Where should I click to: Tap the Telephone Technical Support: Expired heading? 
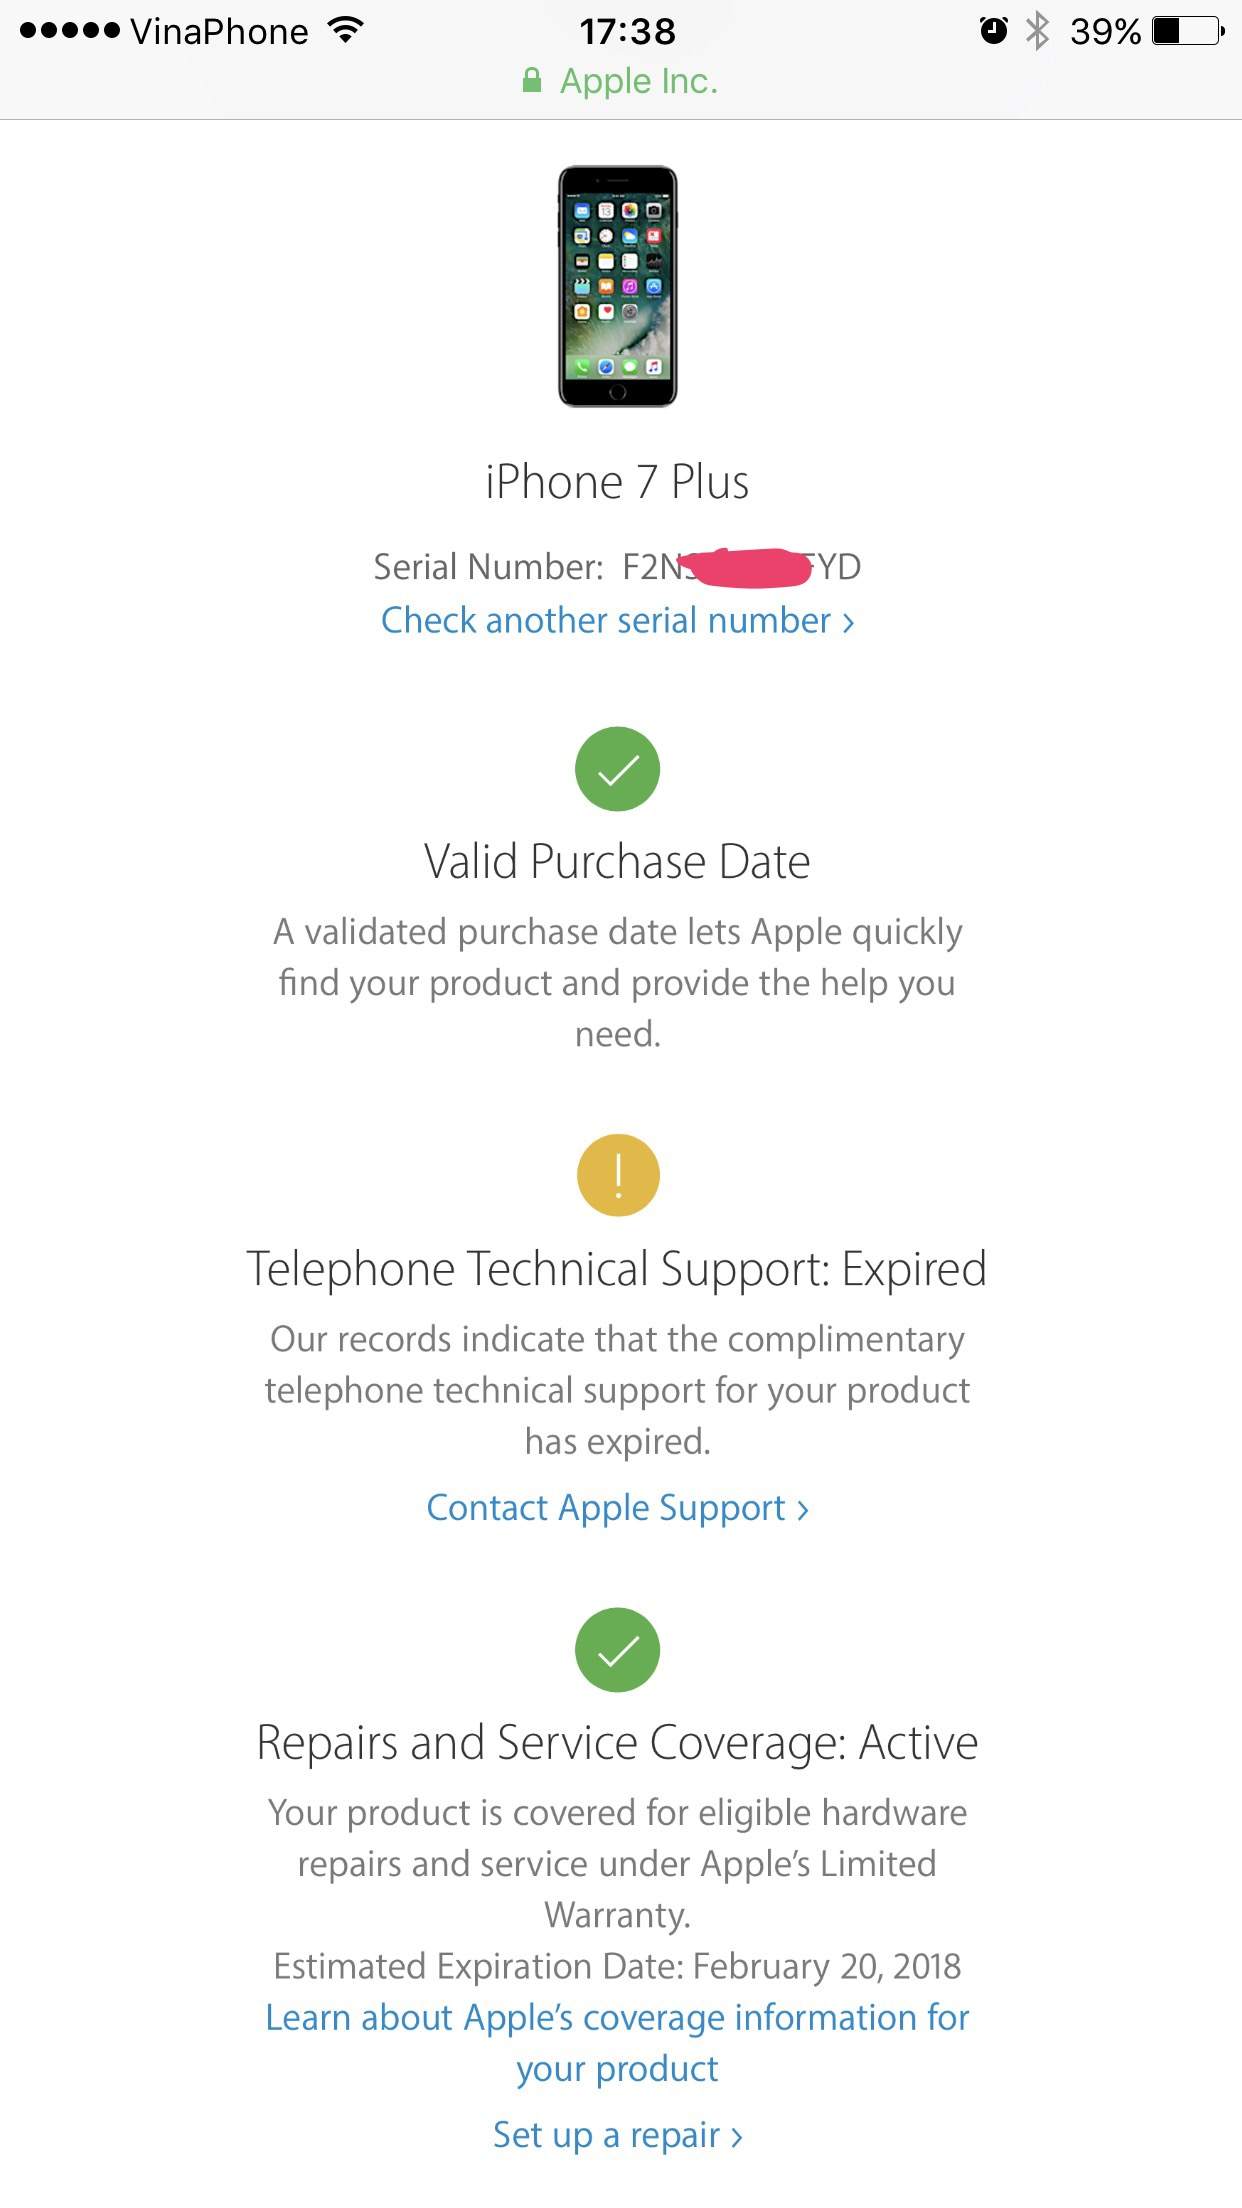(617, 1270)
